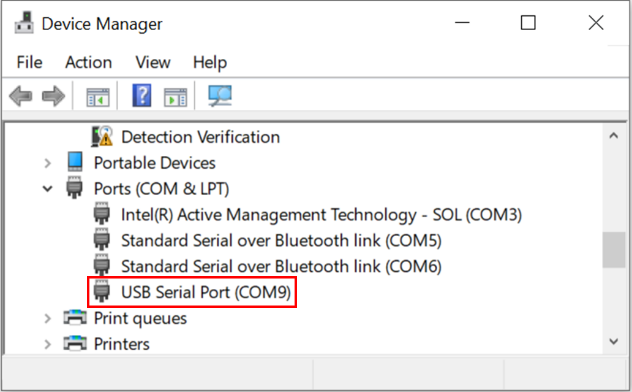The height and width of the screenshot is (392, 632).
Task: Select Standard Serial over Bluetooth link (COM5)
Action: click(281, 241)
